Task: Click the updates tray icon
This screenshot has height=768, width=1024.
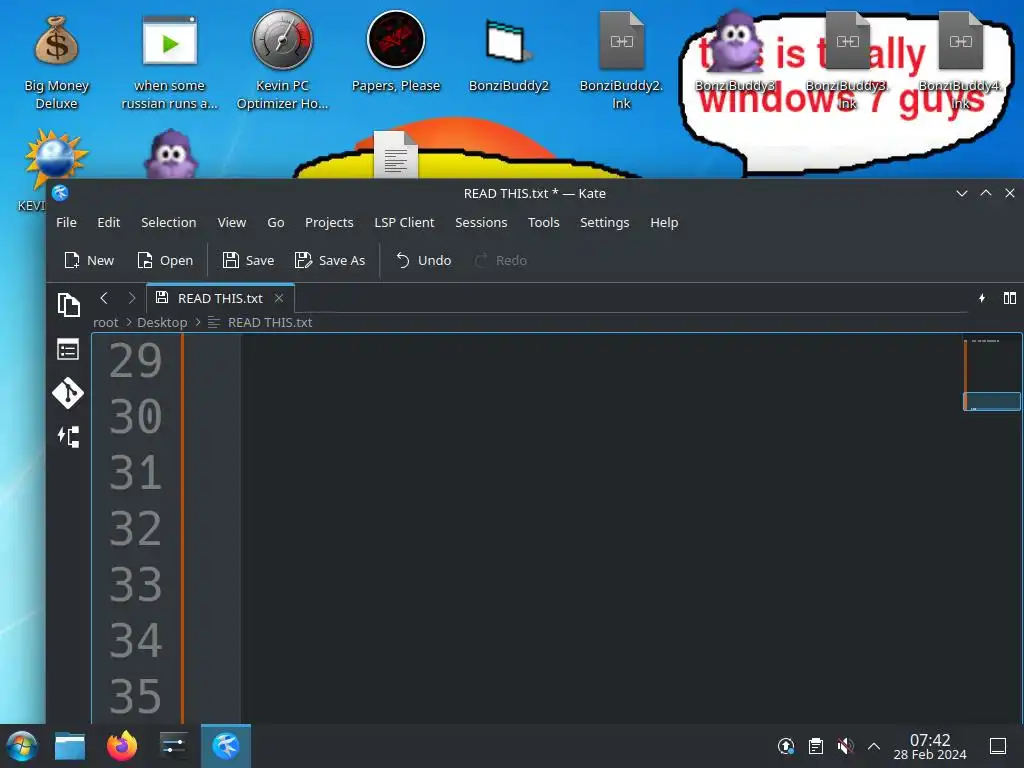Action: point(786,746)
